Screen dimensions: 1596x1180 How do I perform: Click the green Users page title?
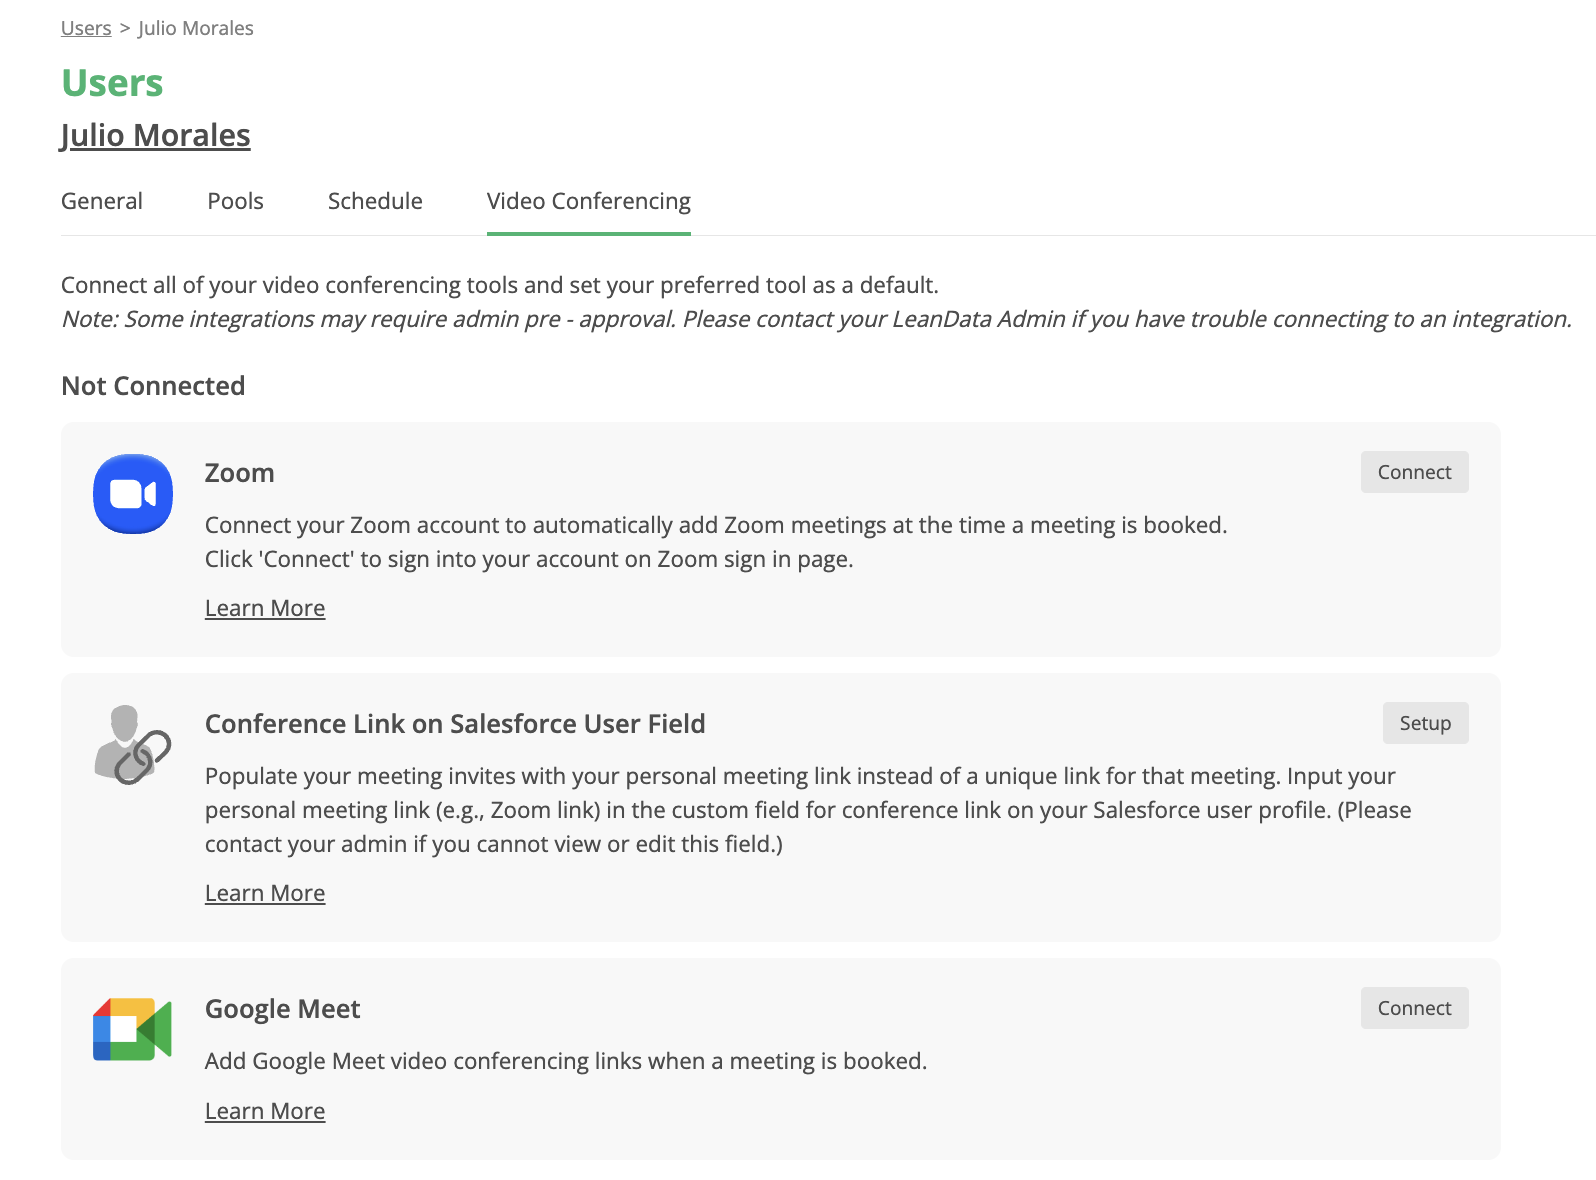(112, 83)
